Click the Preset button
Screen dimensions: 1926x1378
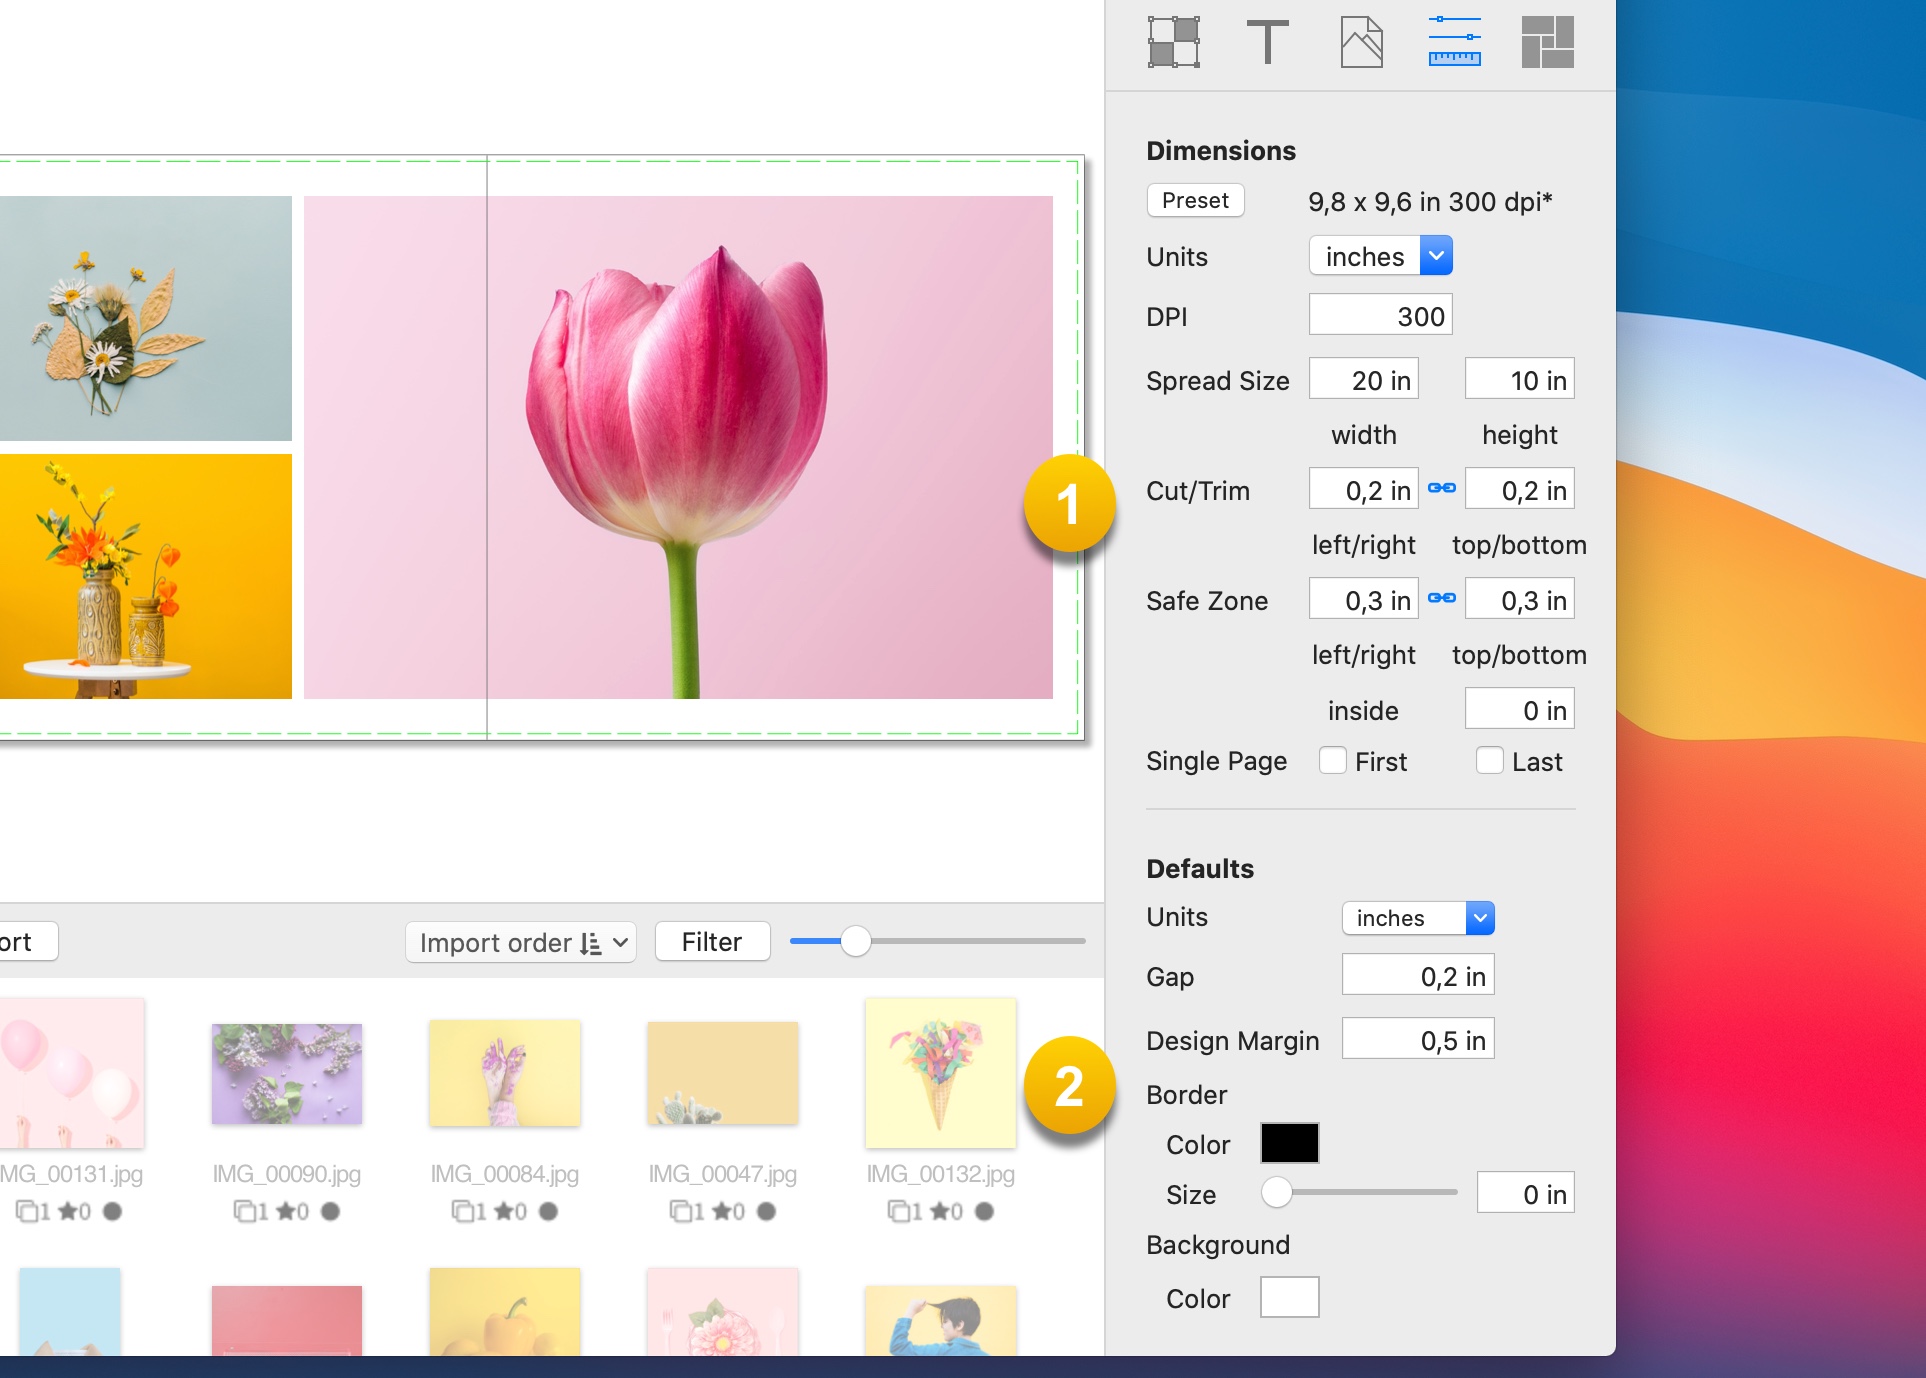1193,201
